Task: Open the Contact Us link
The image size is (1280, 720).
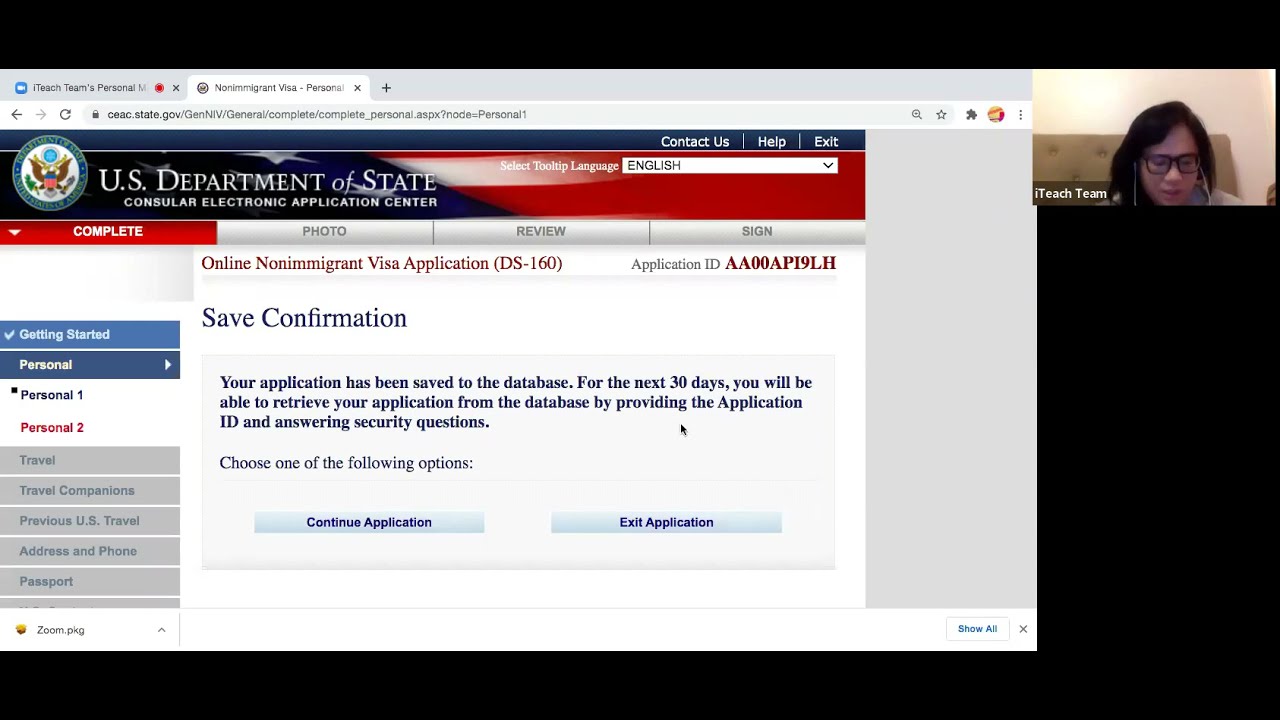Action: (x=695, y=142)
